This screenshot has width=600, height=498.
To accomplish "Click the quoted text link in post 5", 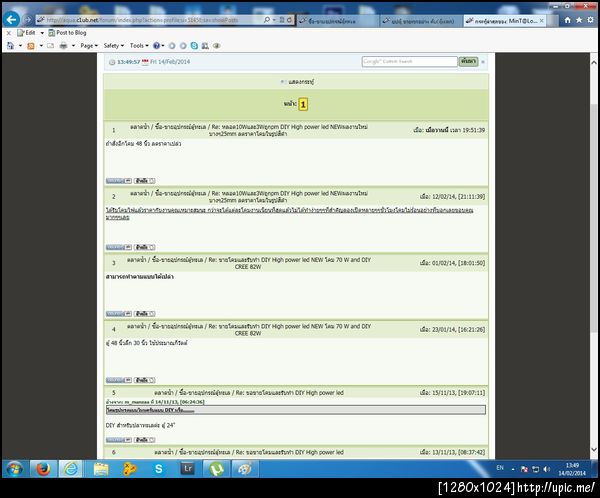I will [x=150, y=410].
